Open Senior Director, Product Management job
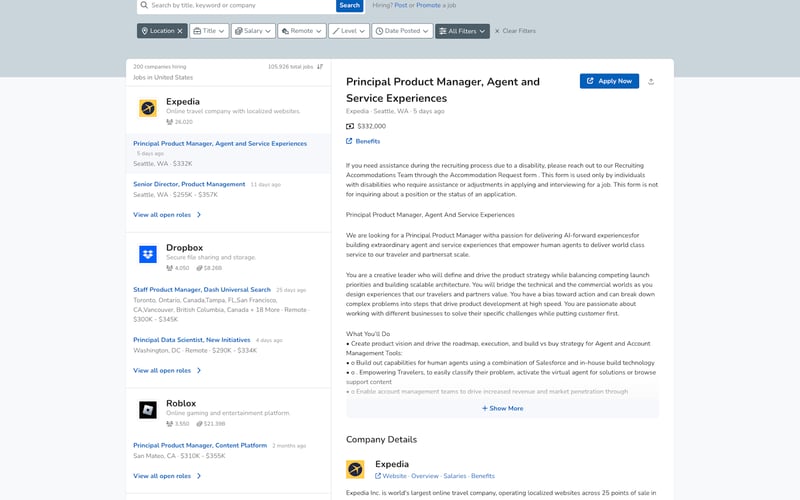The width and height of the screenshot is (800, 500). [189, 184]
